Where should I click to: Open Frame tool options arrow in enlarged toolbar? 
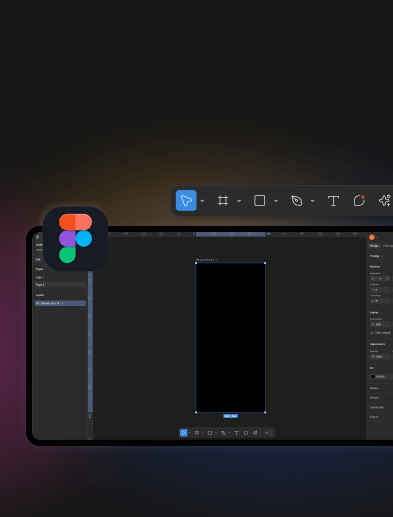point(239,201)
